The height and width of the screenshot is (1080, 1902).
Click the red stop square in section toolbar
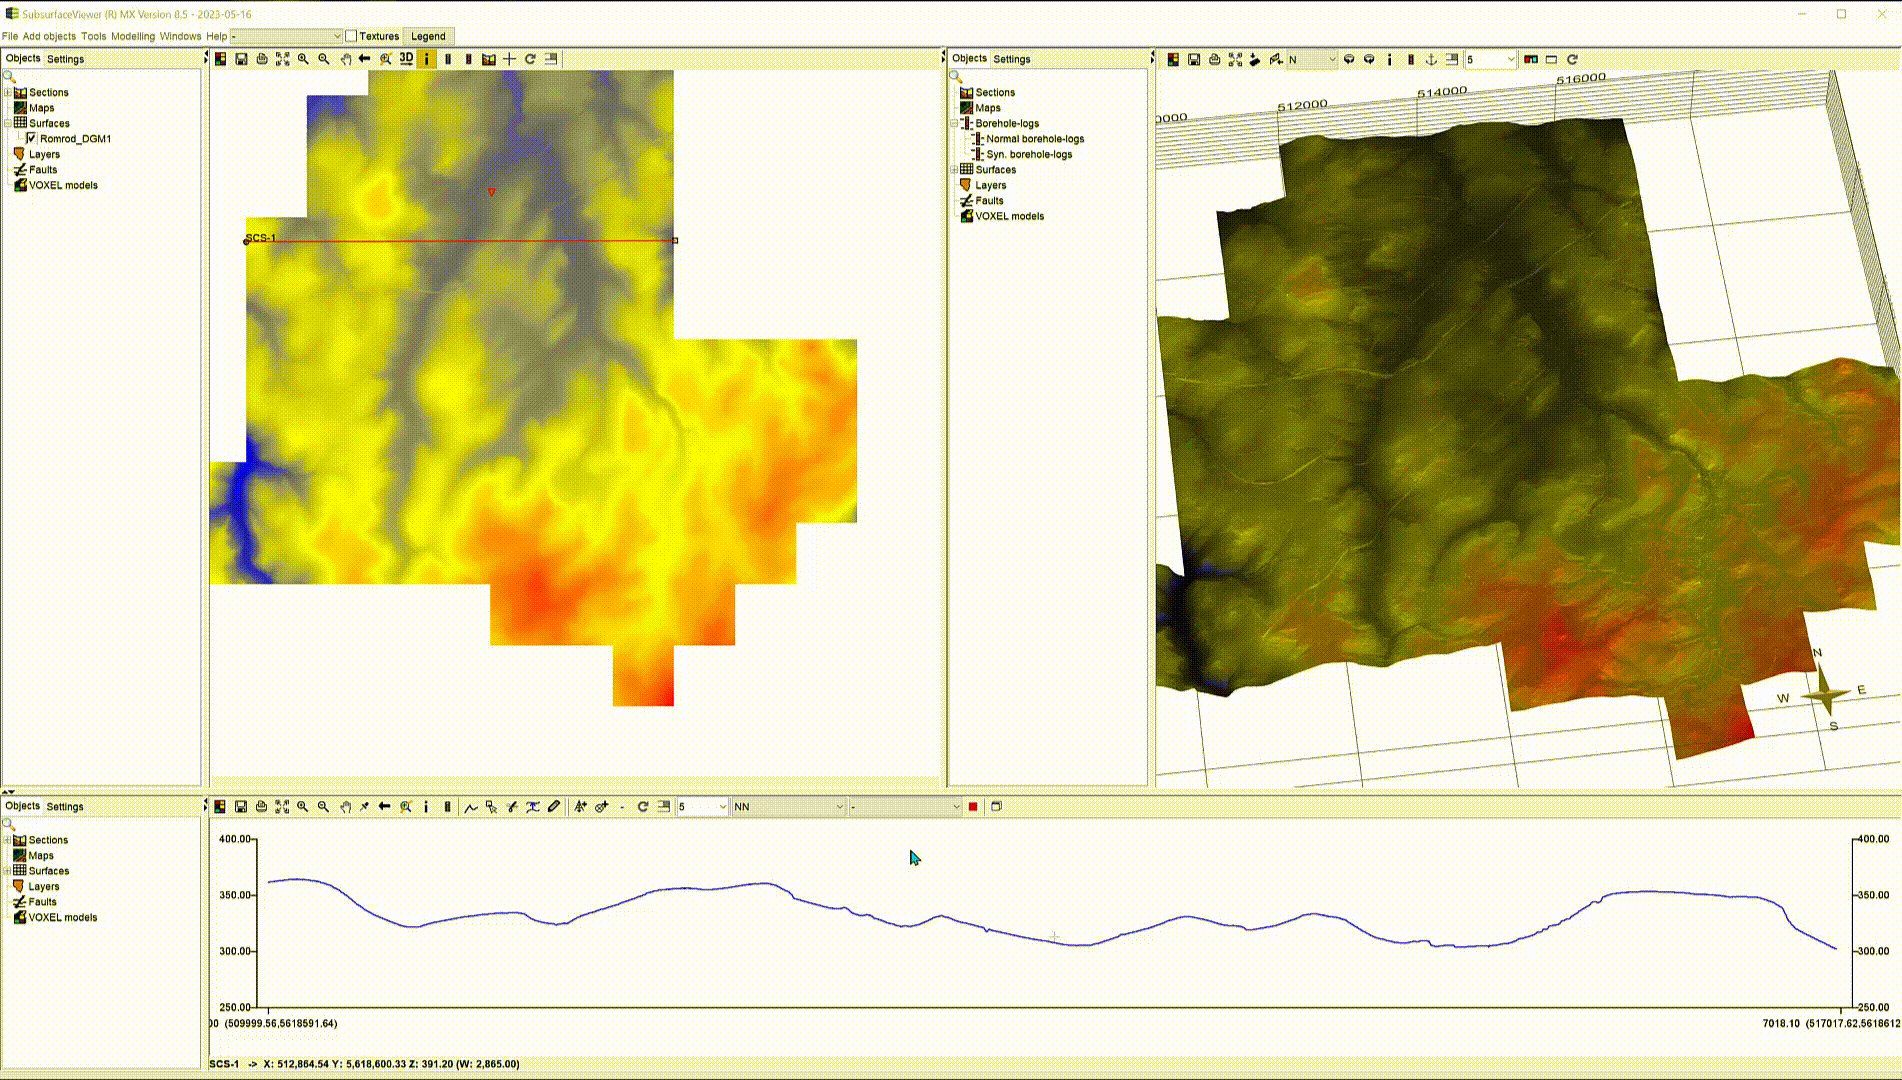point(972,806)
